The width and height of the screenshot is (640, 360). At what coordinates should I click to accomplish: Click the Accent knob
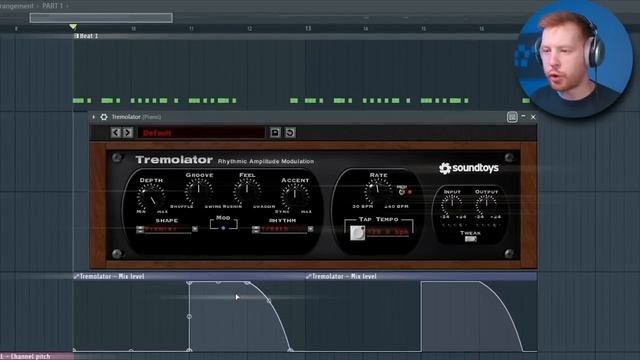click(295, 197)
